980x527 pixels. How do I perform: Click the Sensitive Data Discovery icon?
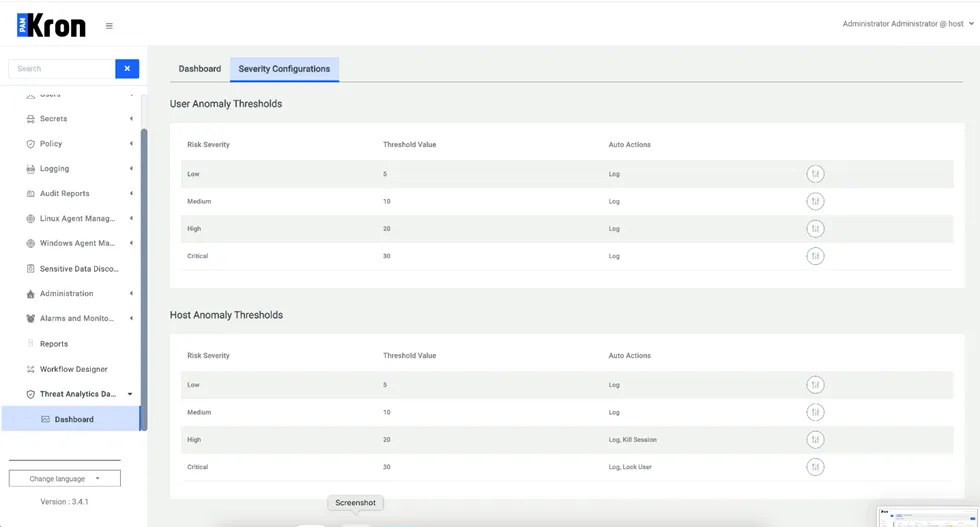tap(30, 269)
